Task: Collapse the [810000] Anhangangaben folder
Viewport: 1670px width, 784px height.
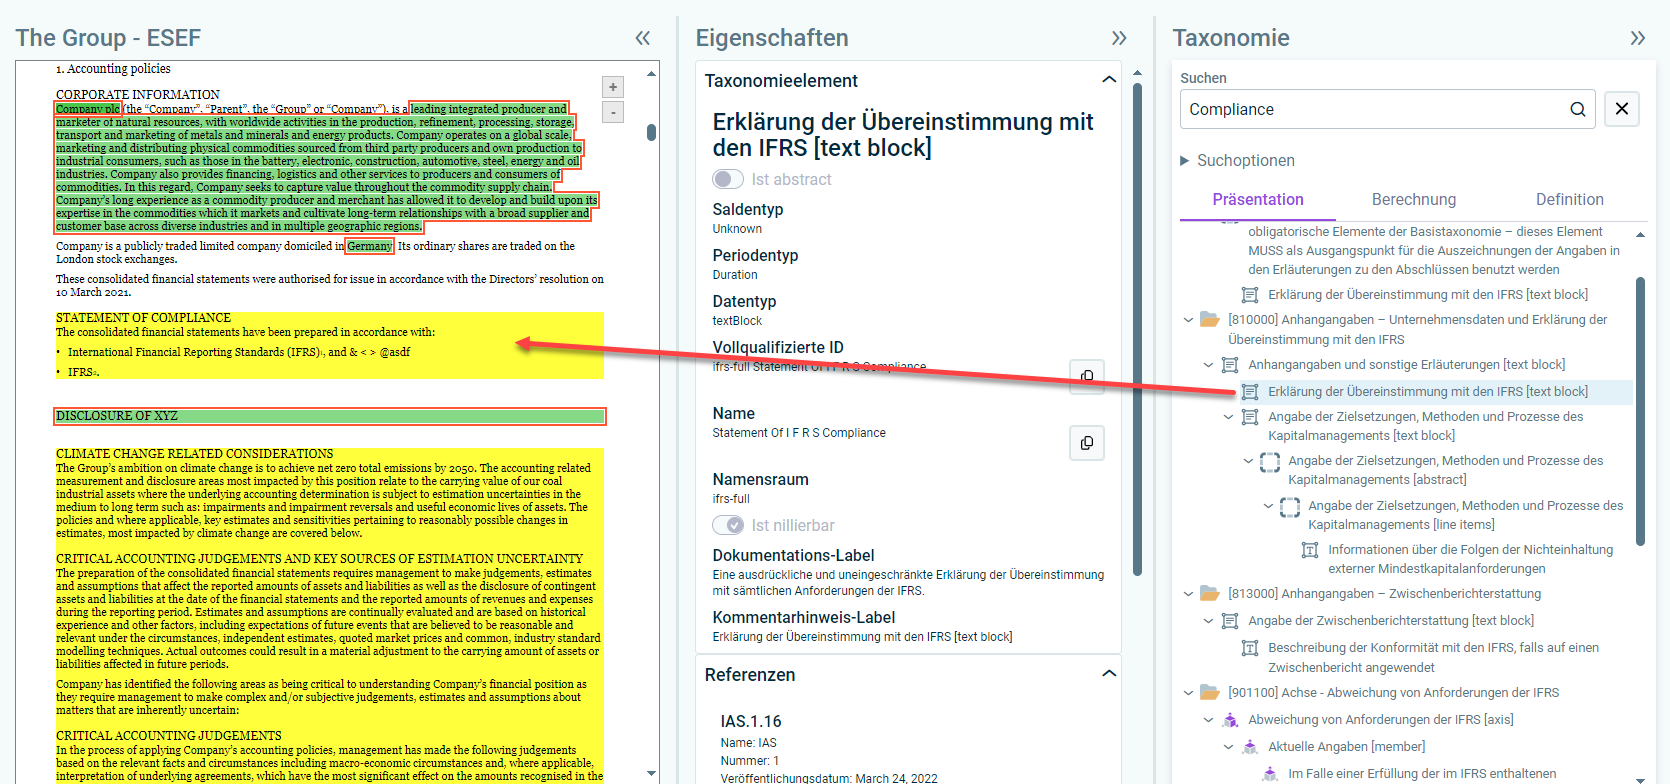Action: pyautogui.click(x=1188, y=320)
